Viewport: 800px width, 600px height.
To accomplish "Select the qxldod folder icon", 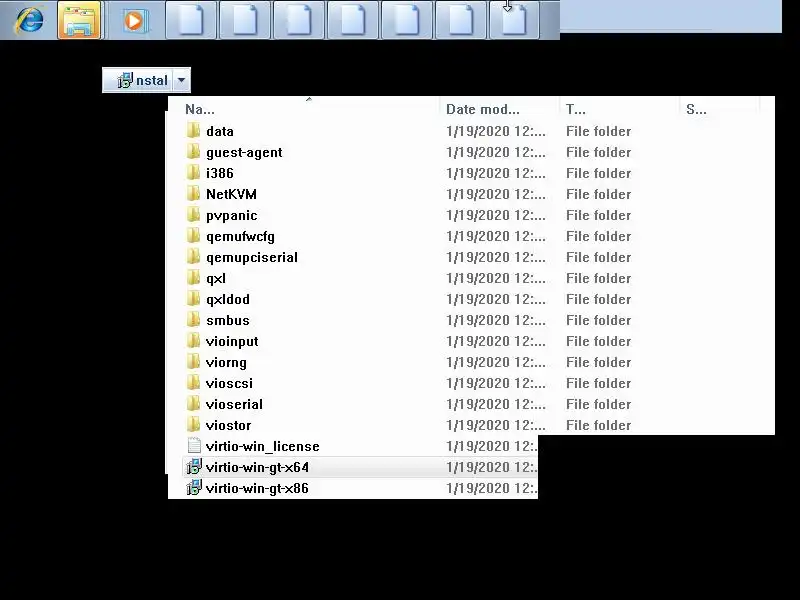I will click(193, 298).
